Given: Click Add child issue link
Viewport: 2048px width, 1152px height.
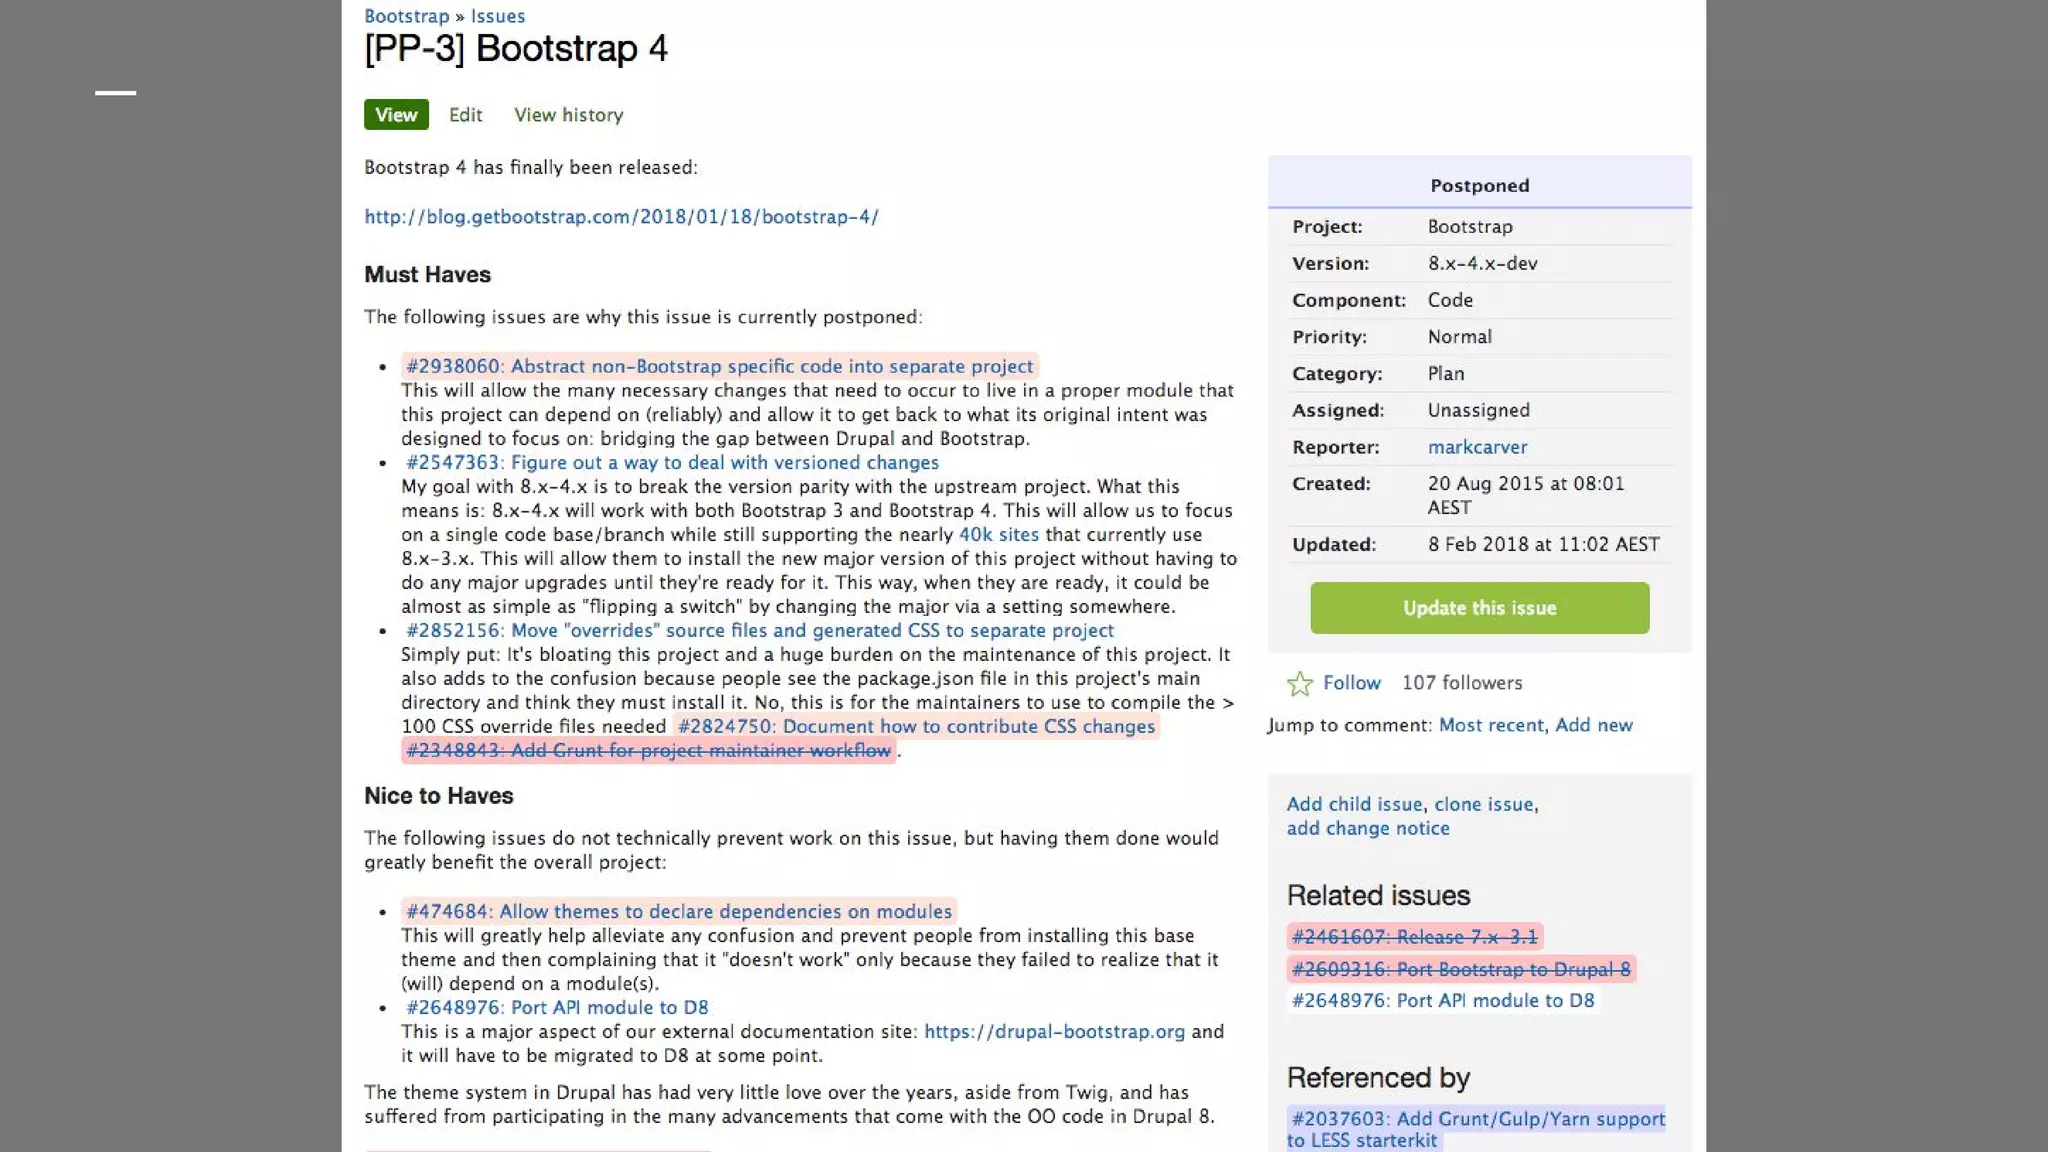Looking at the screenshot, I should tap(1354, 804).
